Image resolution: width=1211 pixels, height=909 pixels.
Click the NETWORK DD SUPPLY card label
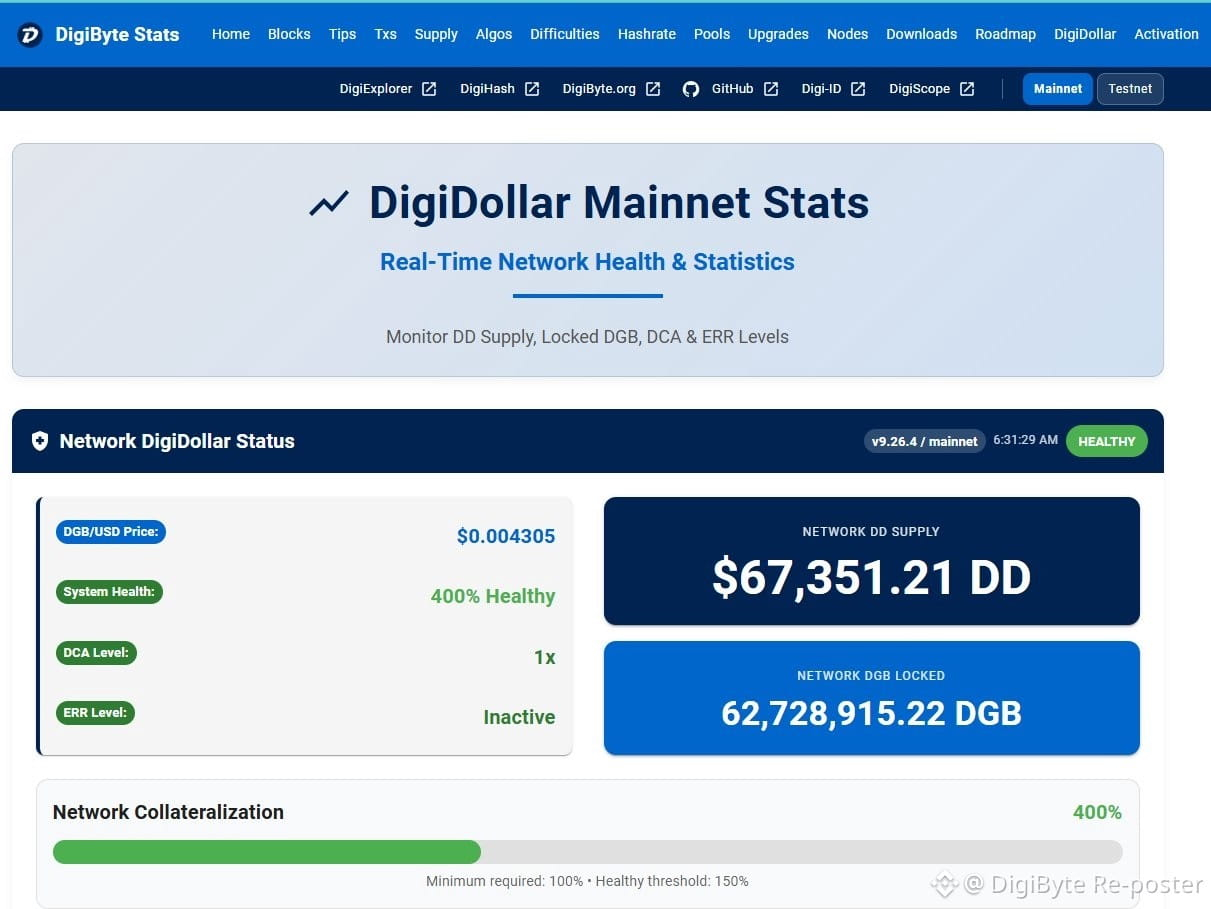coord(871,532)
